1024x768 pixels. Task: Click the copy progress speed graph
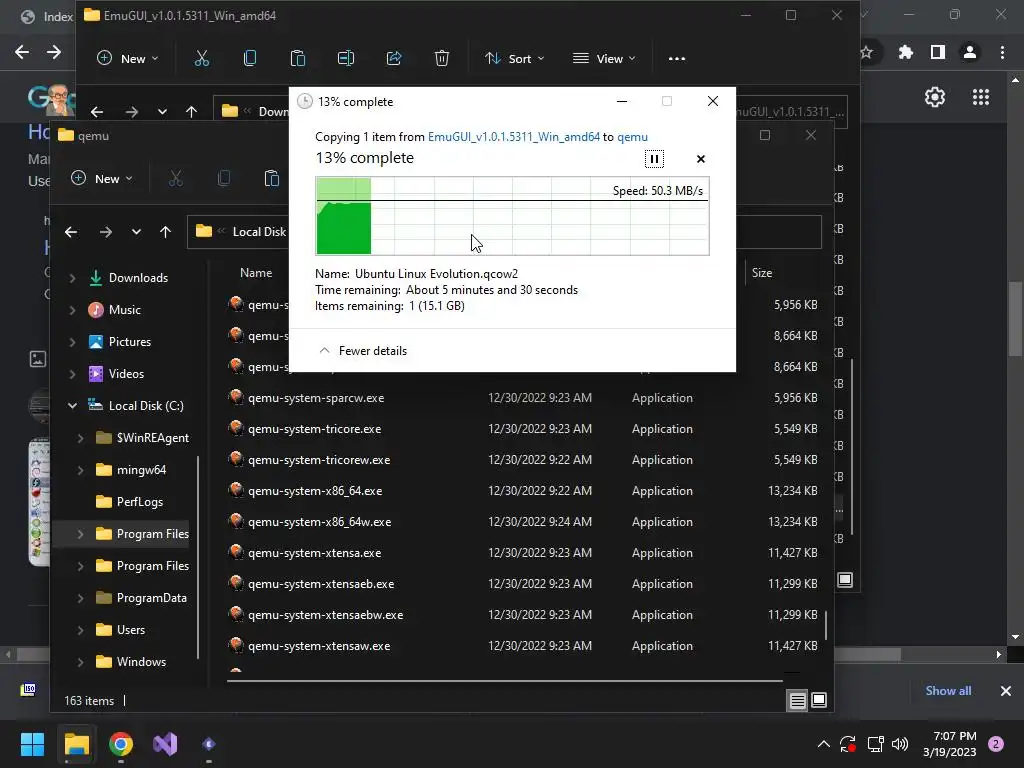[x=512, y=216]
